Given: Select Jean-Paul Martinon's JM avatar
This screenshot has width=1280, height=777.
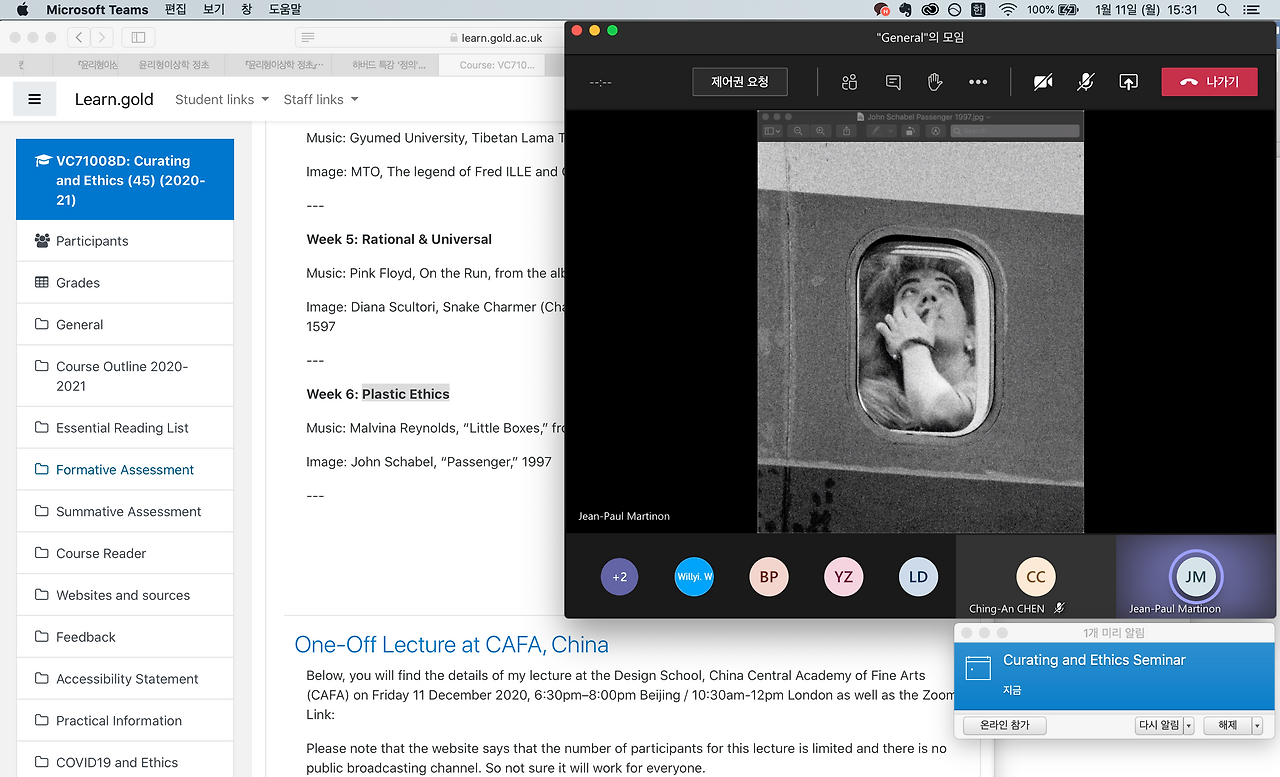Looking at the screenshot, I should click(1196, 577).
